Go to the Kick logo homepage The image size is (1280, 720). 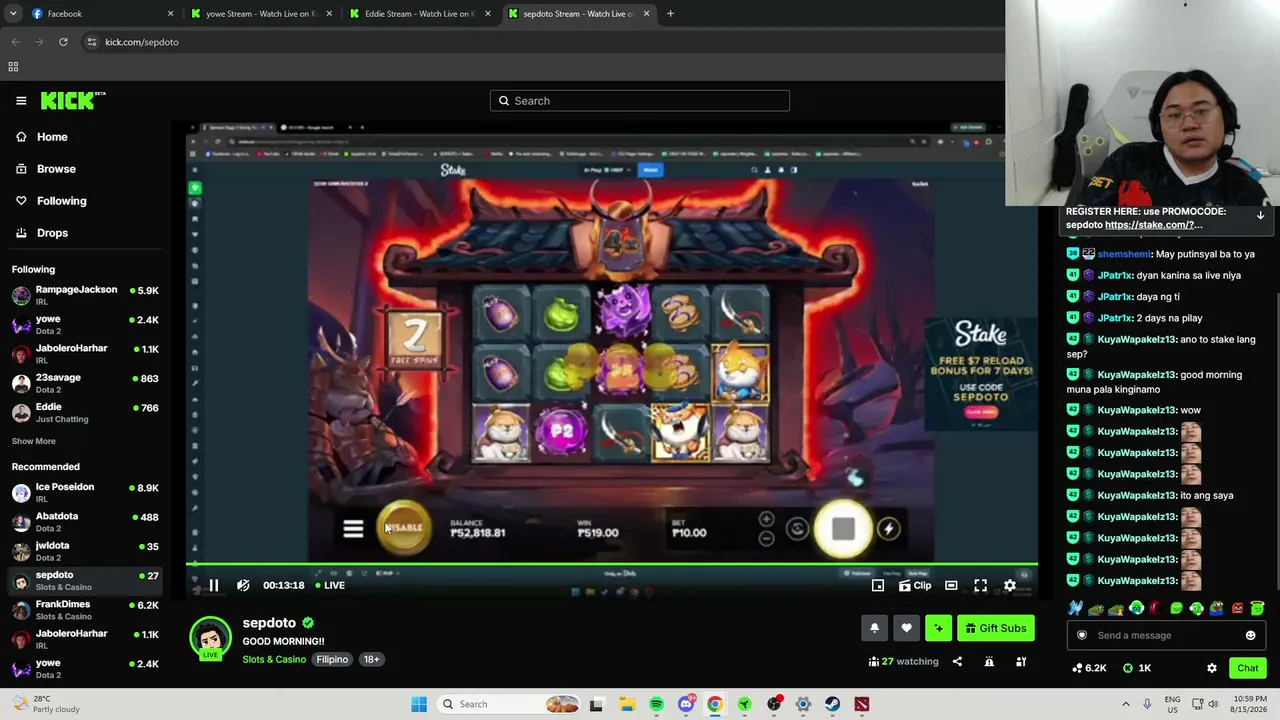pos(73,100)
